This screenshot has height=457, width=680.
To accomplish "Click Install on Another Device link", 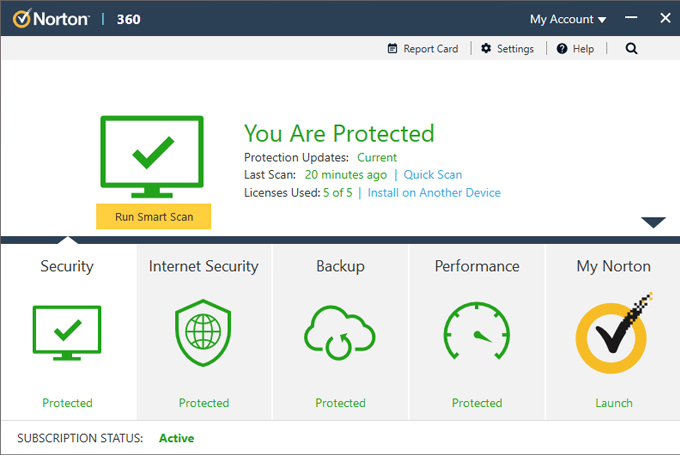I will pyautogui.click(x=434, y=193).
